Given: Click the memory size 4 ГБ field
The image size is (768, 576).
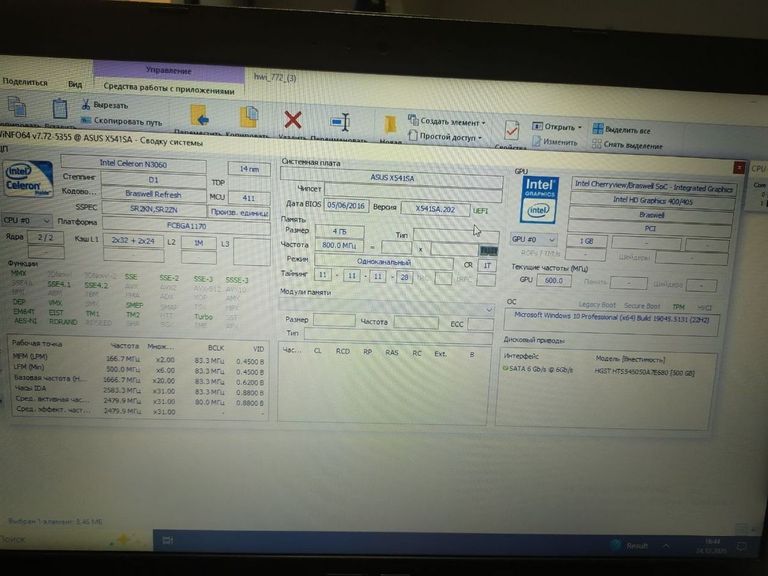Looking at the screenshot, I should [339, 231].
